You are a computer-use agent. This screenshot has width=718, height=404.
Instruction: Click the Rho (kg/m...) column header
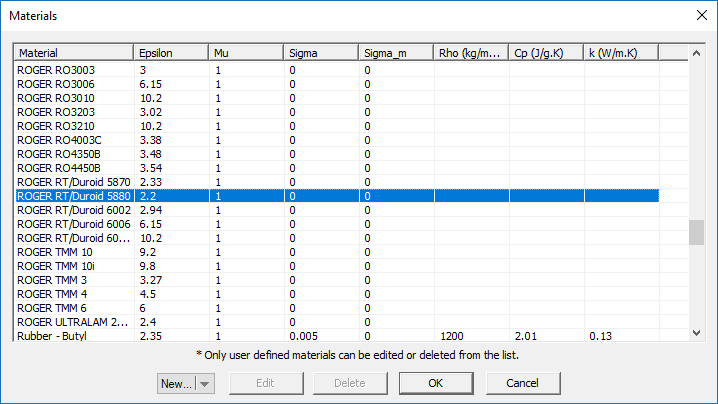pos(471,53)
